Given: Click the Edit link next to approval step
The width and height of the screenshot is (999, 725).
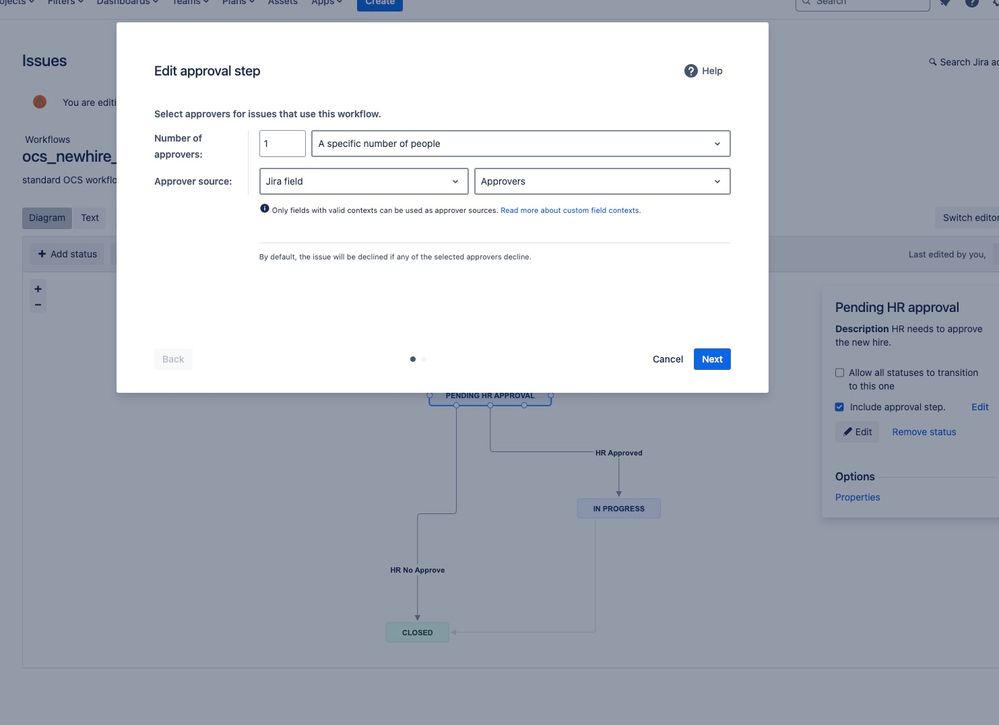Looking at the screenshot, I should 980,407.
